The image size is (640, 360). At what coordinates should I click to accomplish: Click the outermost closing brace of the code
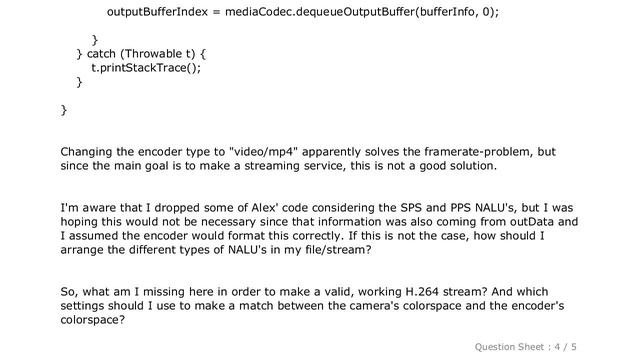(64, 110)
